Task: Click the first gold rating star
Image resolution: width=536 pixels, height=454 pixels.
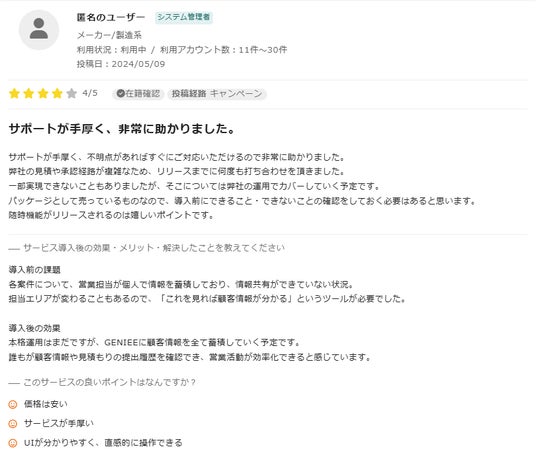Action: 14,93
